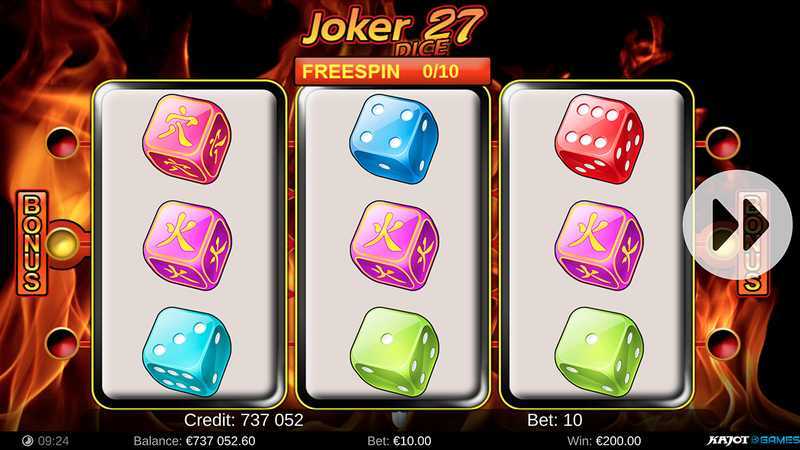800x450 pixels.
Task: Select the purple fire-symbol dice on the left reel
Action: 187,245
